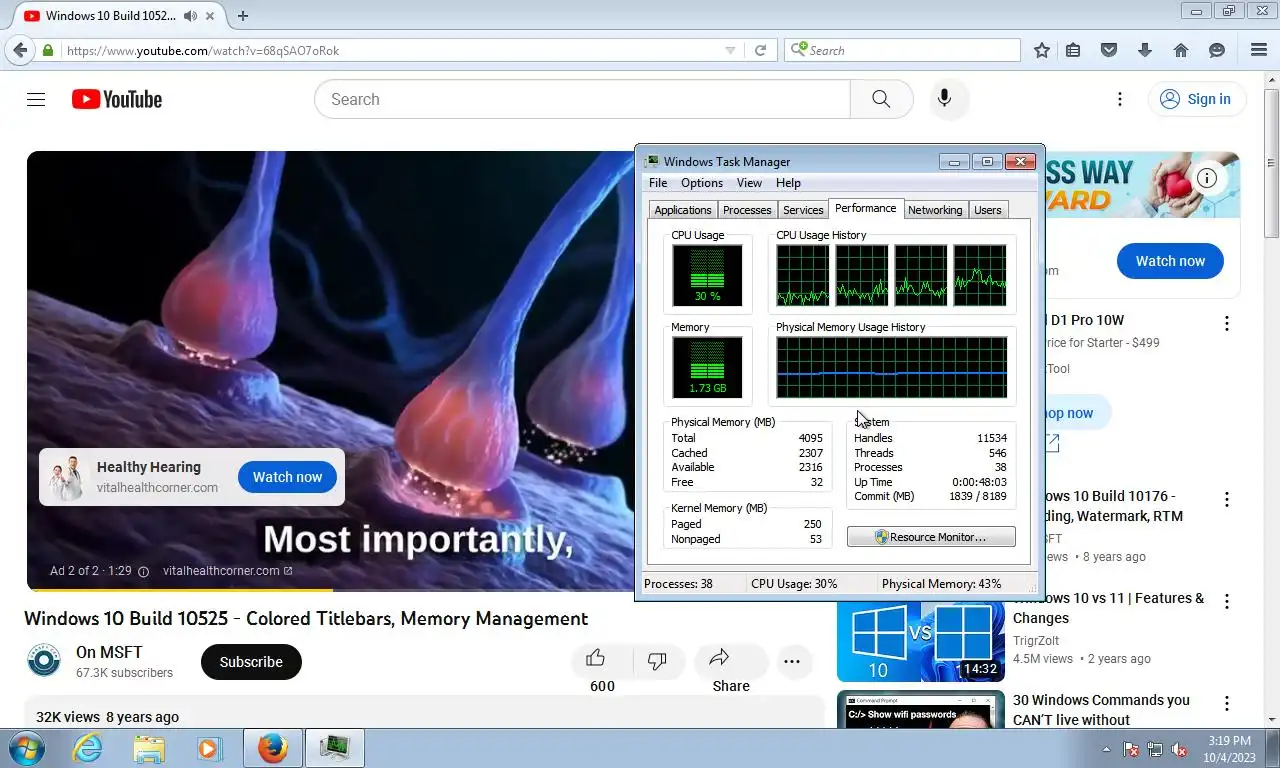Open a new Firefox tab
The width and height of the screenshot is (1280, 768).
point(242,16)
